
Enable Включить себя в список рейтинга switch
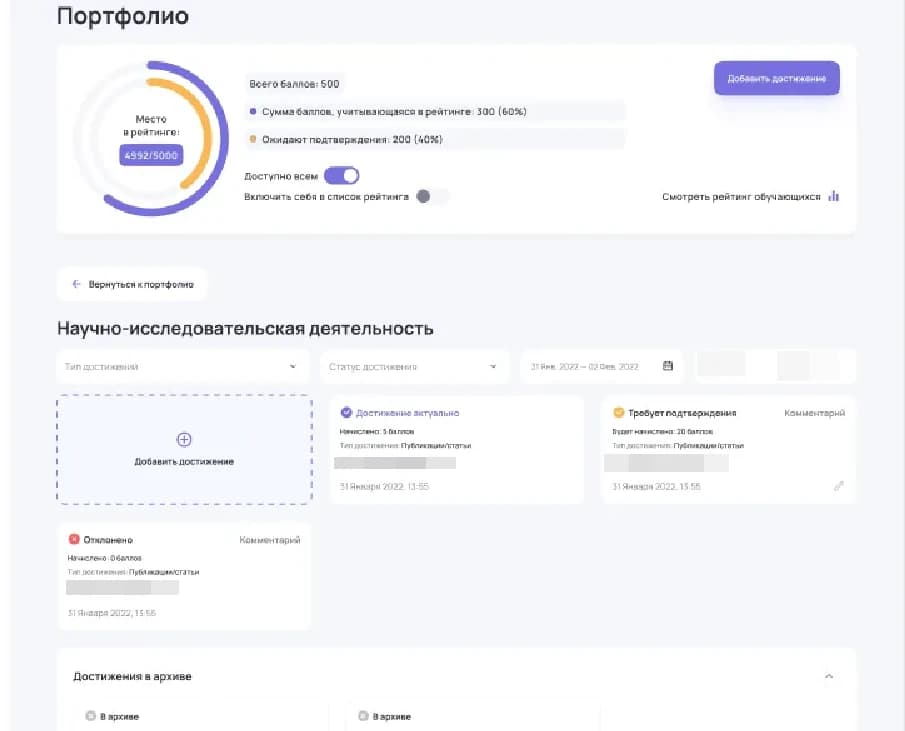pyautogui.click(x=431, y=197)
